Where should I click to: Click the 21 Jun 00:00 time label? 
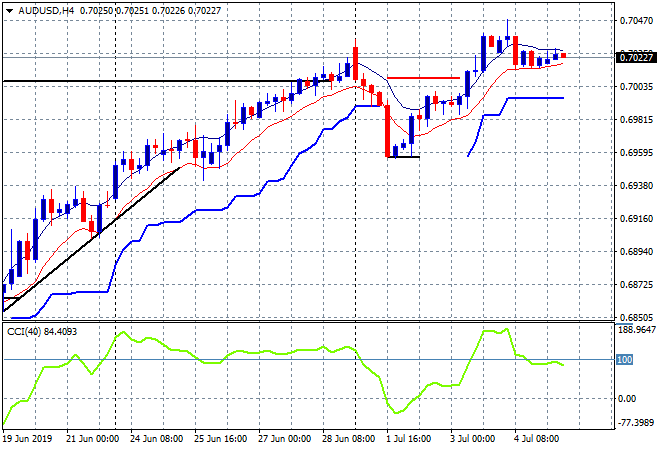[x=93, y=439]
